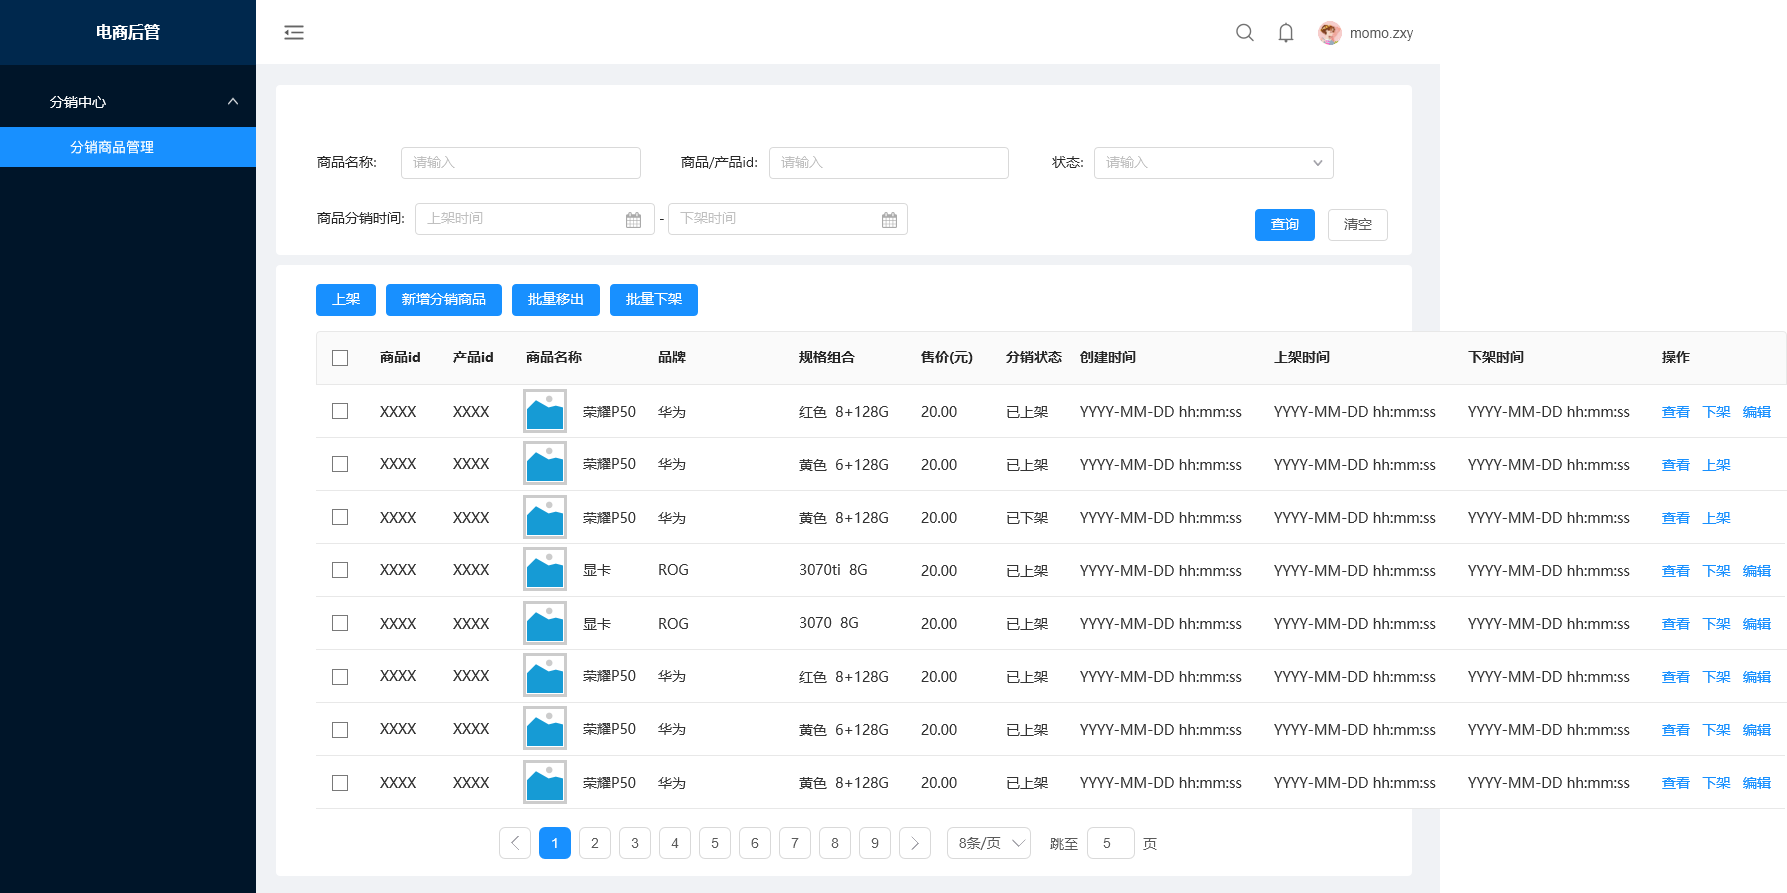
Task: Collapse the 分销中心 sidebar group
Action: click(x=128, y=102)
